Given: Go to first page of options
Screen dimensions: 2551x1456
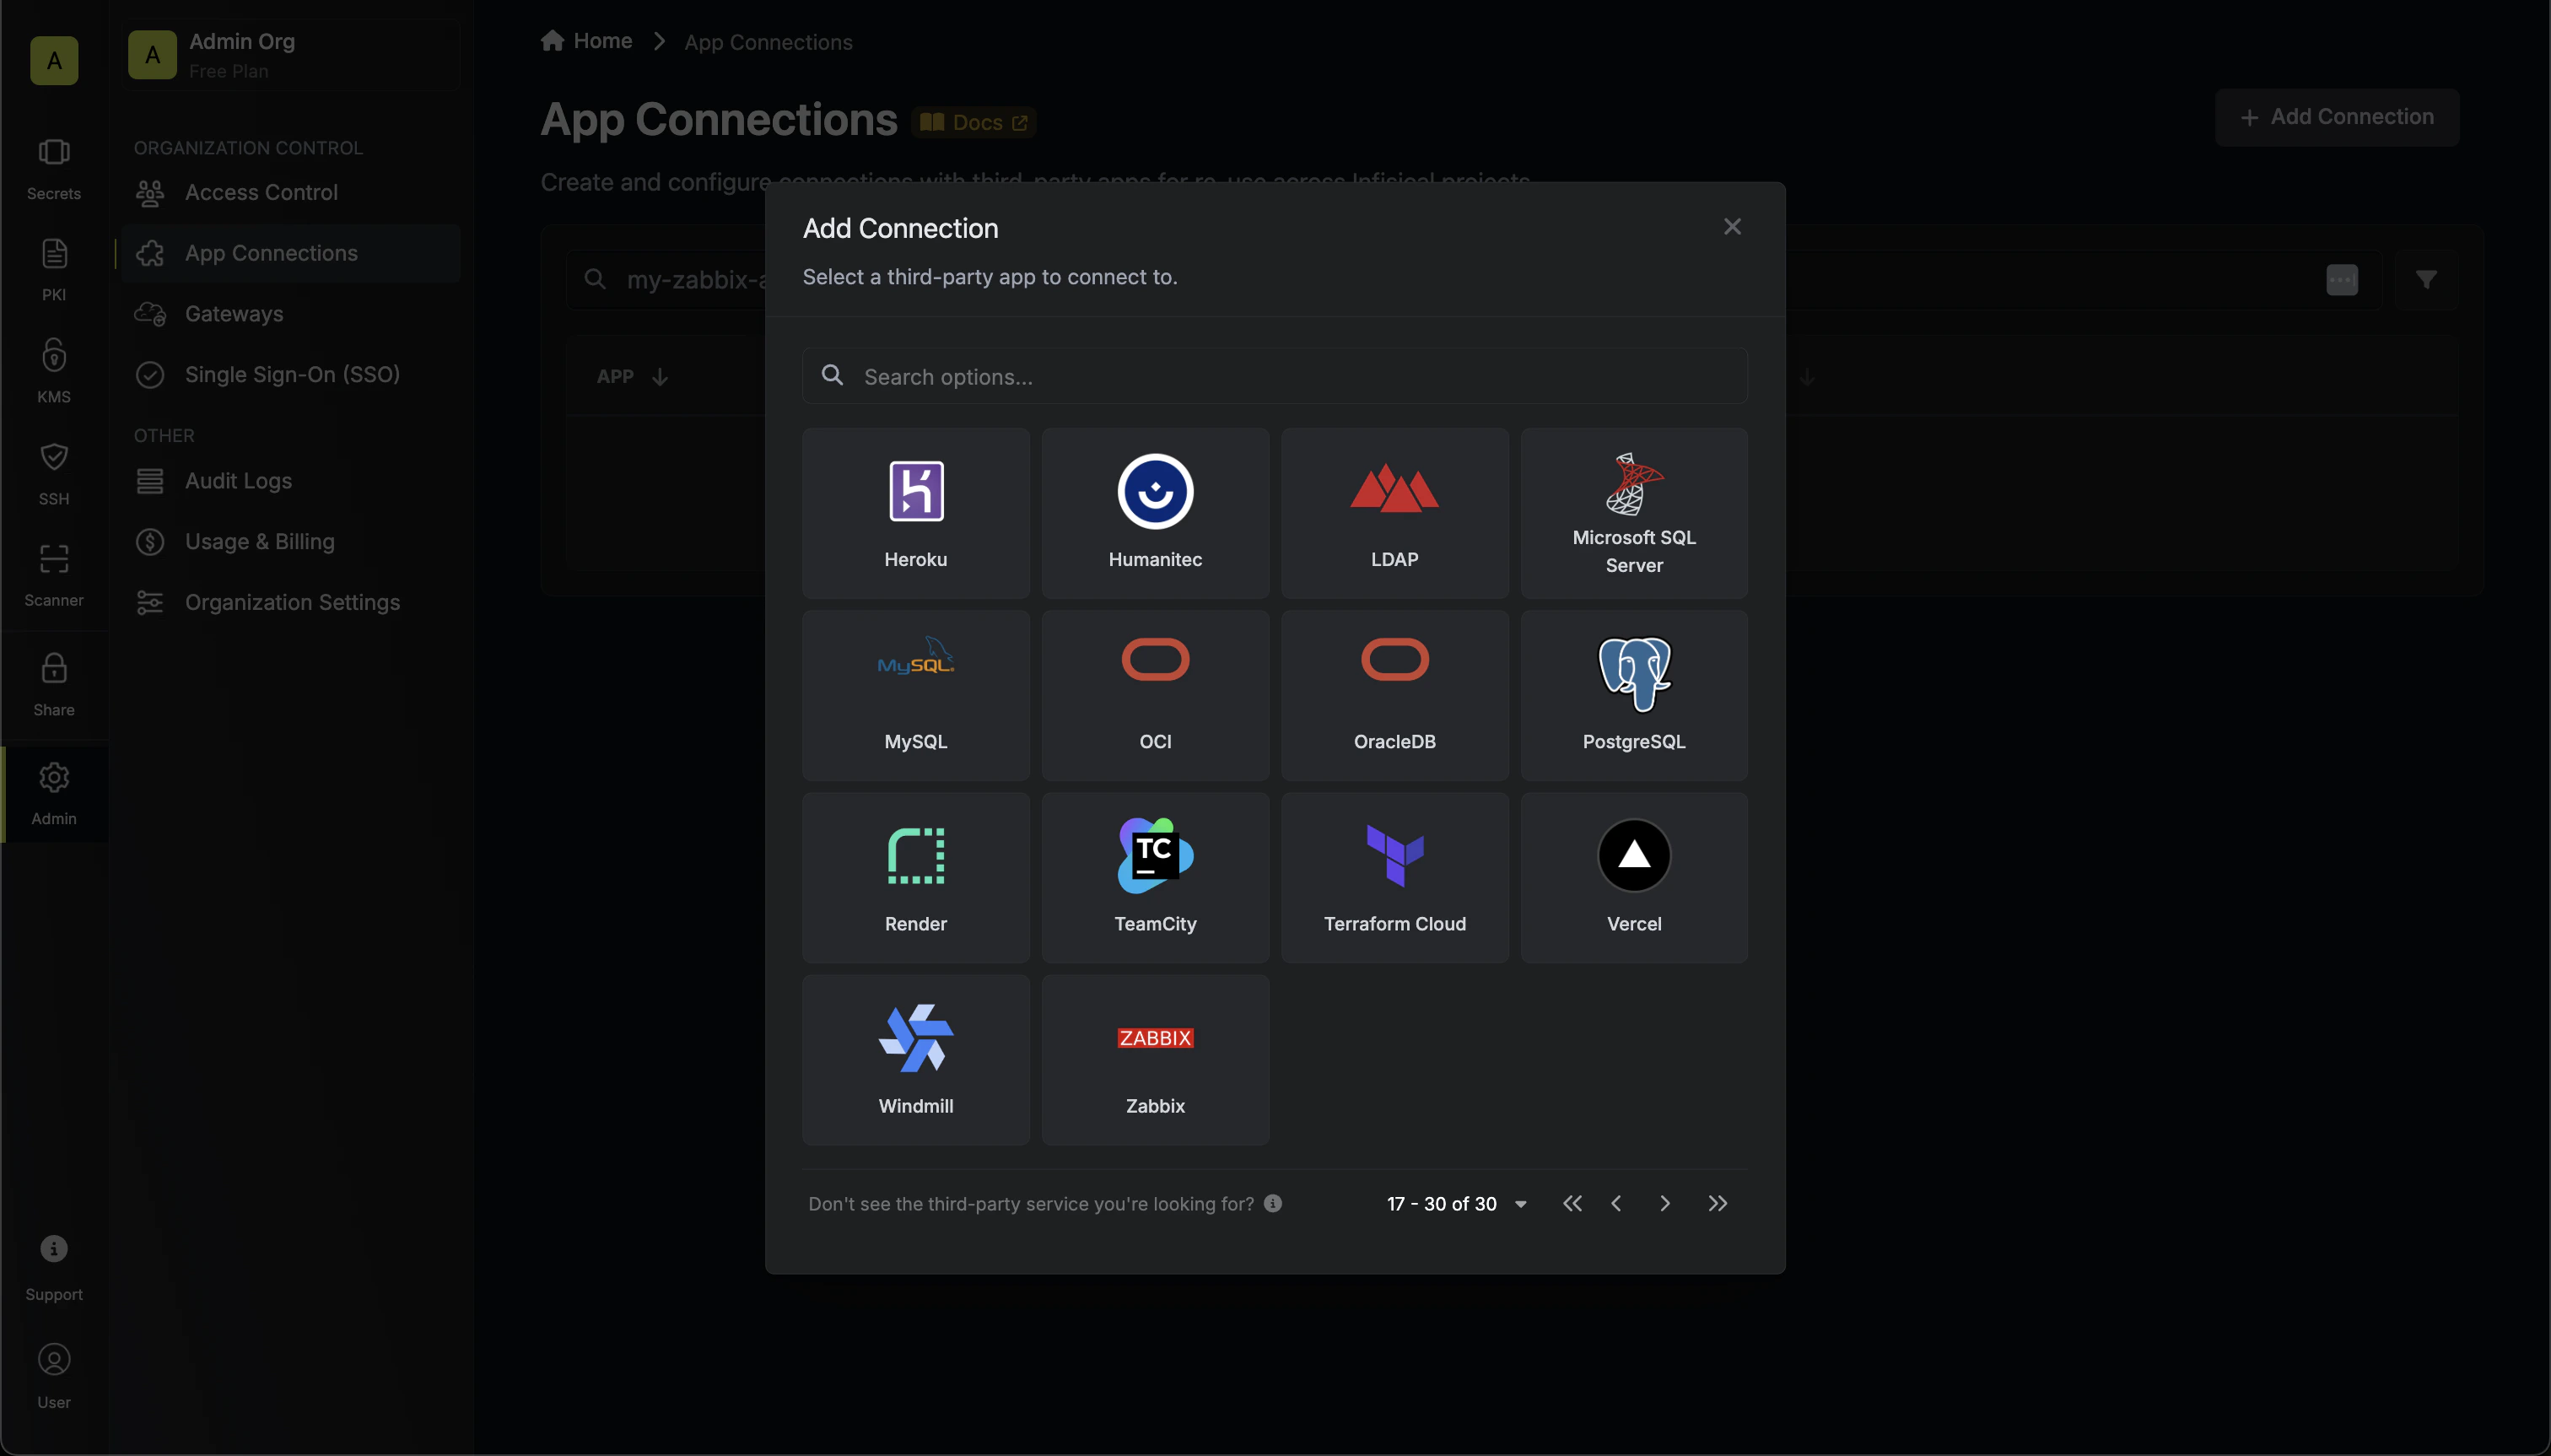Looking at the screenshot, I should pos(1572,1203).
